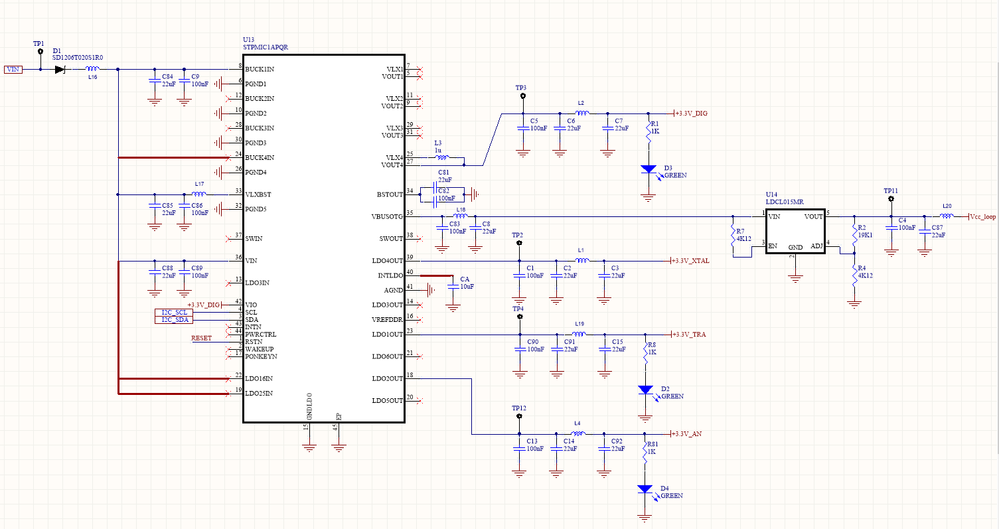Select resistor R1 1K
The height and width of the screenshot is (529, 999).
(x=648, y=131)
